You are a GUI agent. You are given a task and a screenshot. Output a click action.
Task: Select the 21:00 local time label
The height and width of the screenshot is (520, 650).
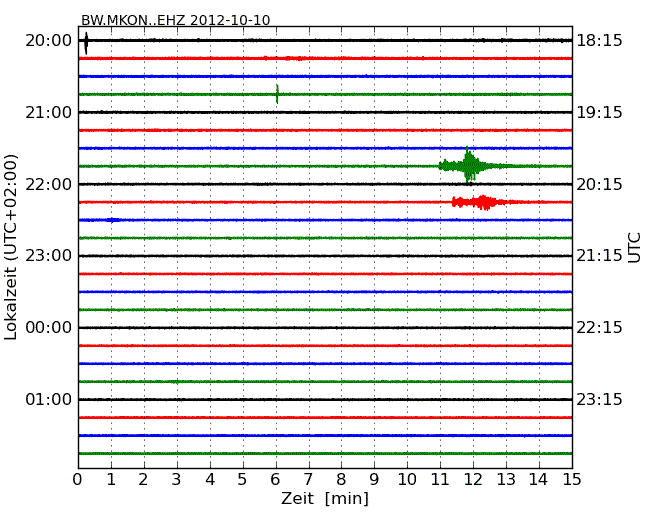[x=49, y=112]
